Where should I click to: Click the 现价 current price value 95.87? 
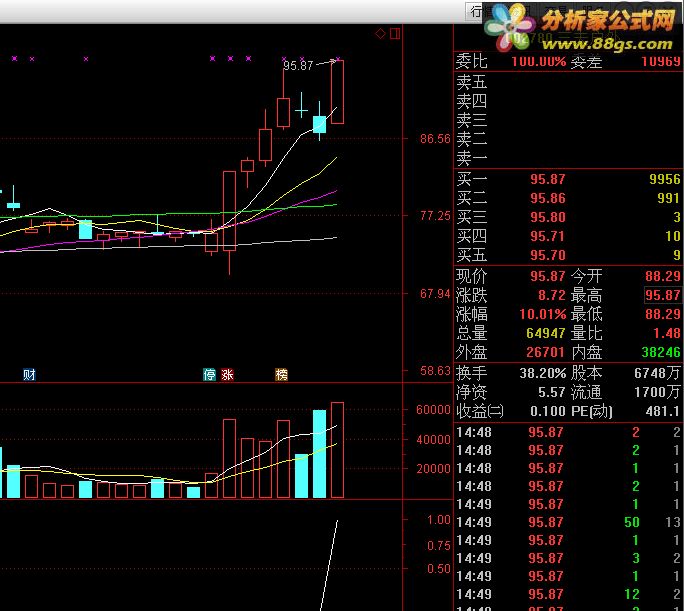click(x=547, y=276)
